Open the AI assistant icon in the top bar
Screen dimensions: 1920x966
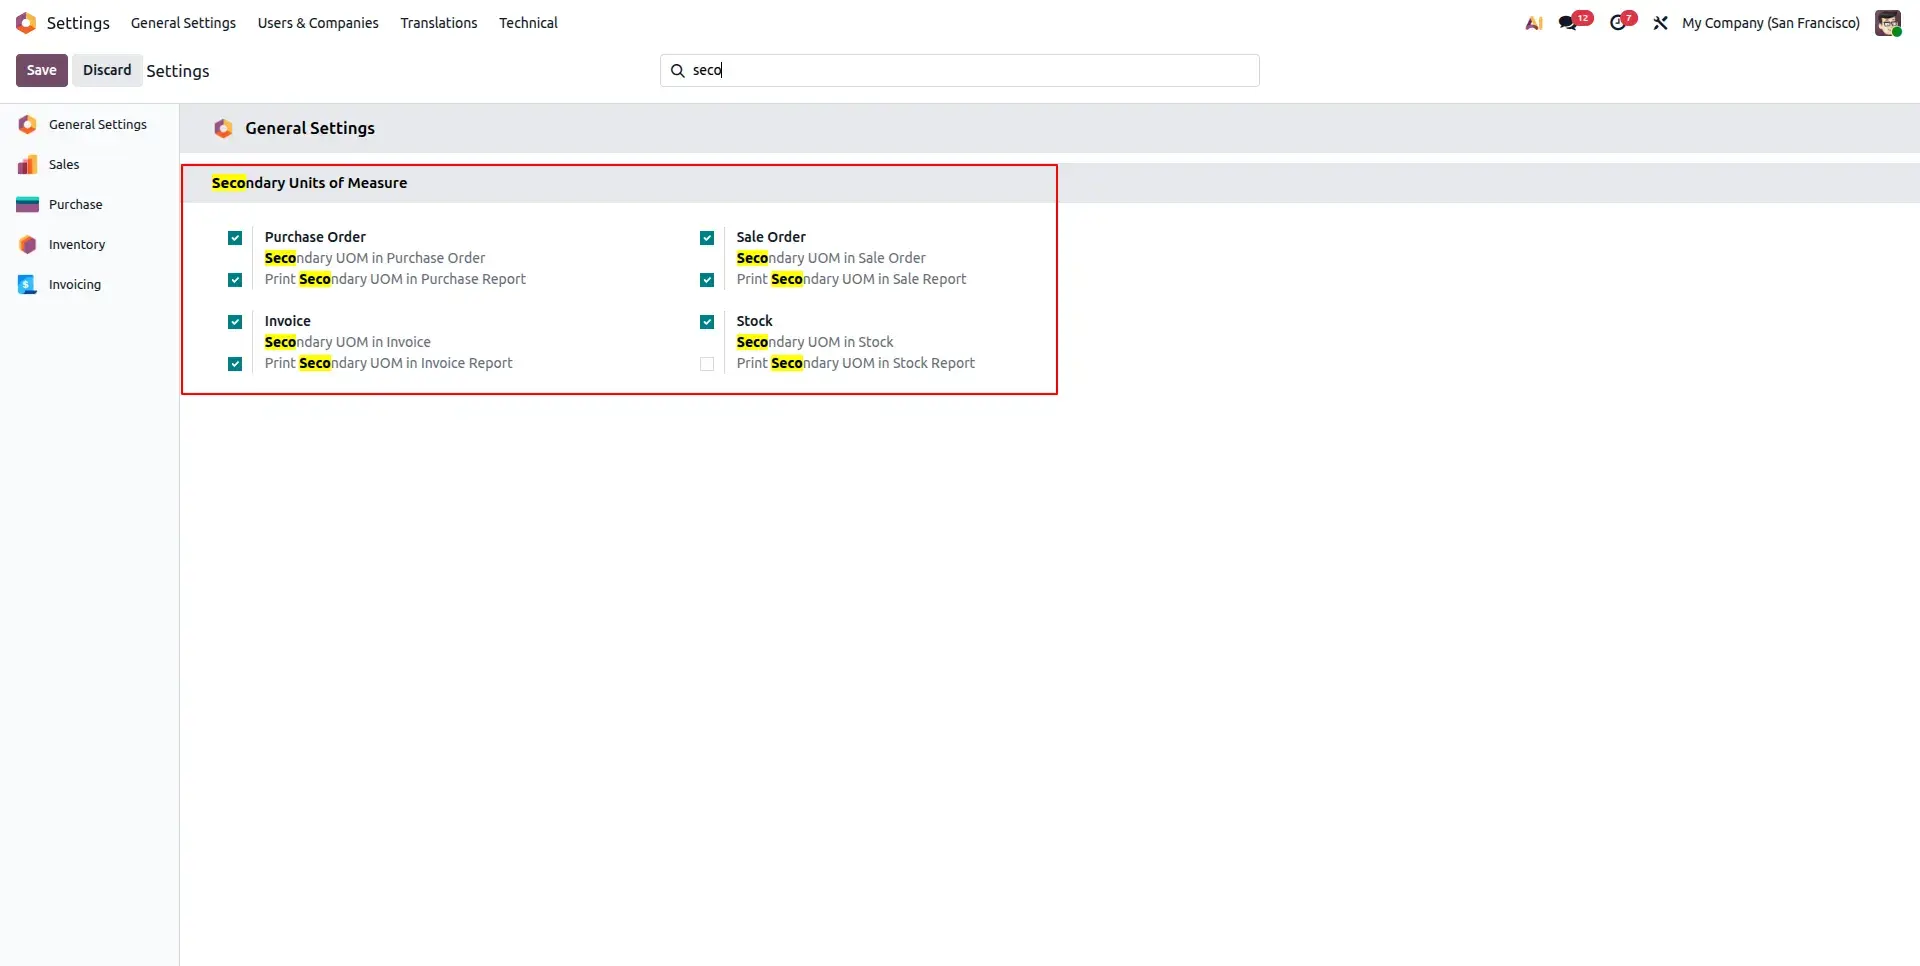[x=1533, y=23]
